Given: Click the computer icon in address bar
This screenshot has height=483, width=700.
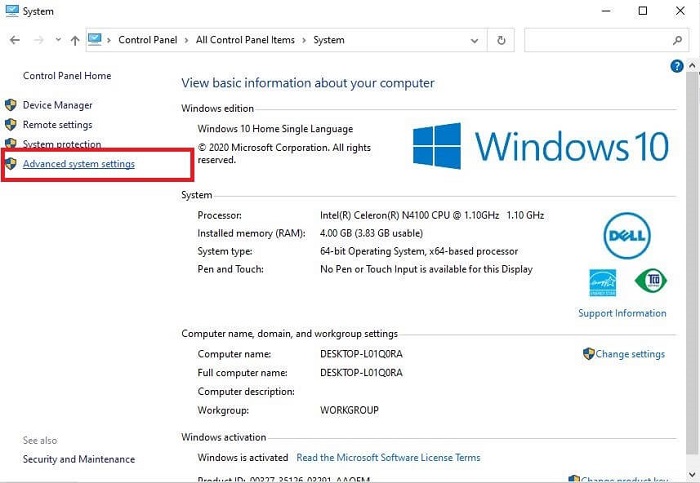Looking at the screenshot, I should pos(95,40).
